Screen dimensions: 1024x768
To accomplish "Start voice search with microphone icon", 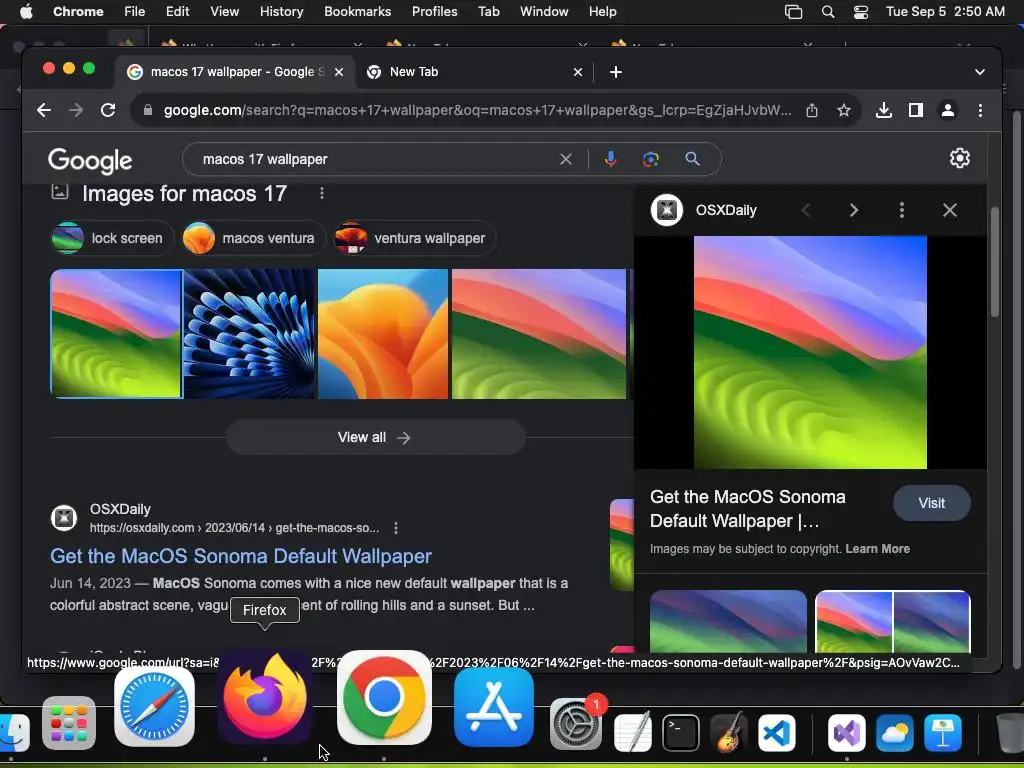I will pos(611,159).
